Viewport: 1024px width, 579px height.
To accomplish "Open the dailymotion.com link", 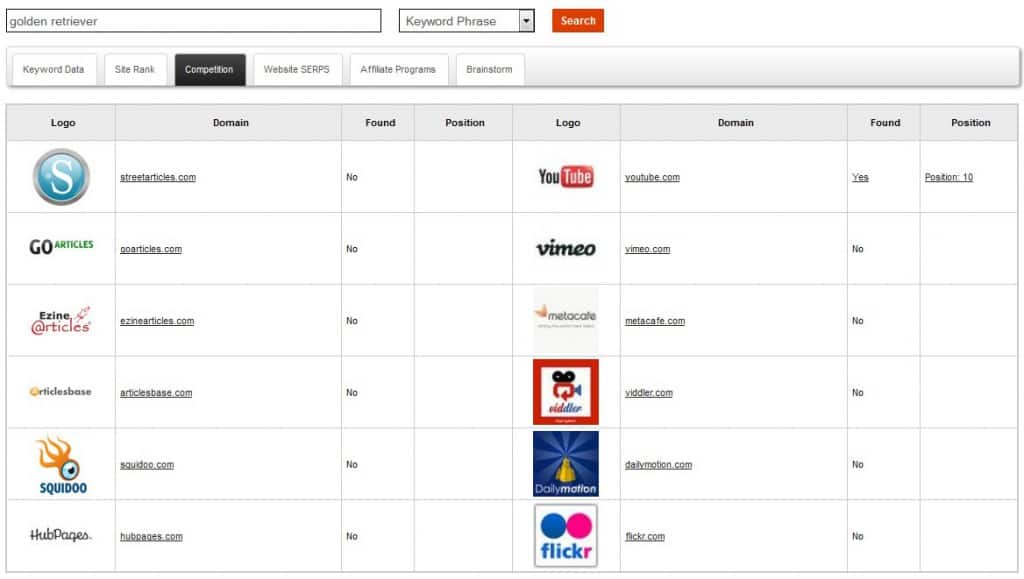I will tap(658, 464).
